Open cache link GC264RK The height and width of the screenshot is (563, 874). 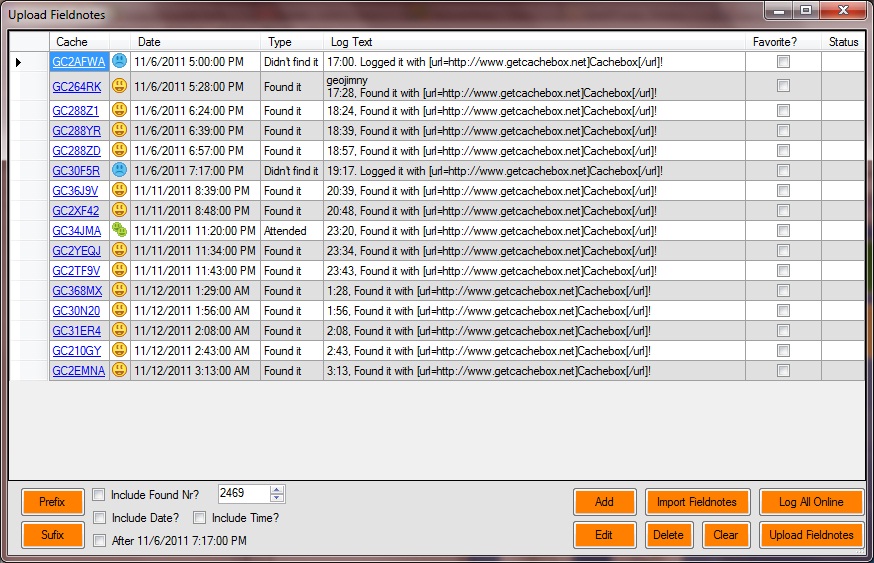pyautogui.click(x=77, y=86)
